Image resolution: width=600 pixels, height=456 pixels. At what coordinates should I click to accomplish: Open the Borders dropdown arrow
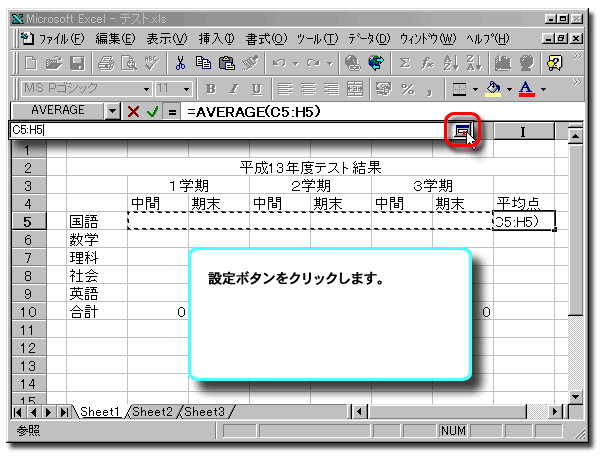[x=475, y=90]
